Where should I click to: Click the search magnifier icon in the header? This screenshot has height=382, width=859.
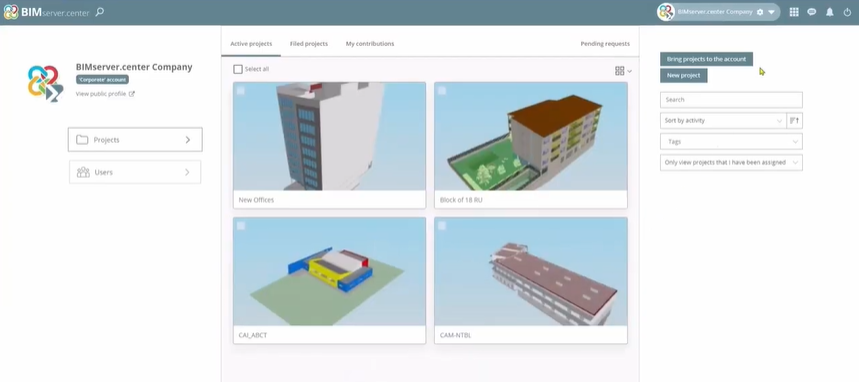click(x=100, y=12)
